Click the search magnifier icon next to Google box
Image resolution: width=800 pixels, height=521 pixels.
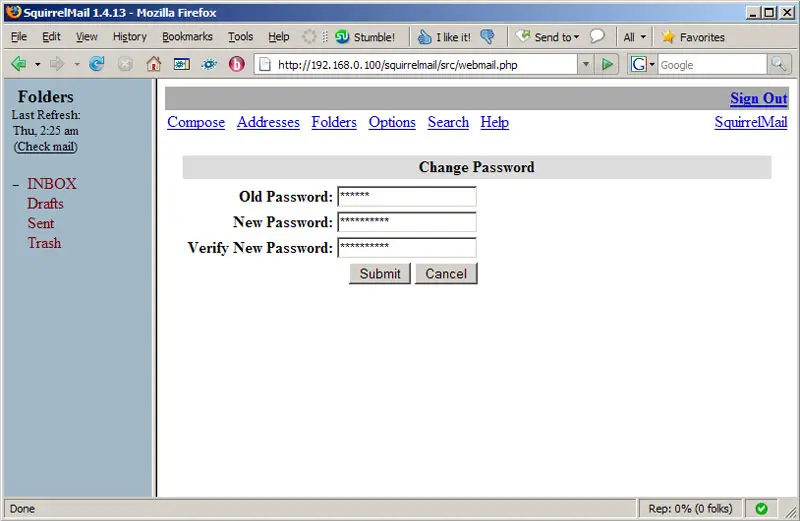click(x=779, y=64)
